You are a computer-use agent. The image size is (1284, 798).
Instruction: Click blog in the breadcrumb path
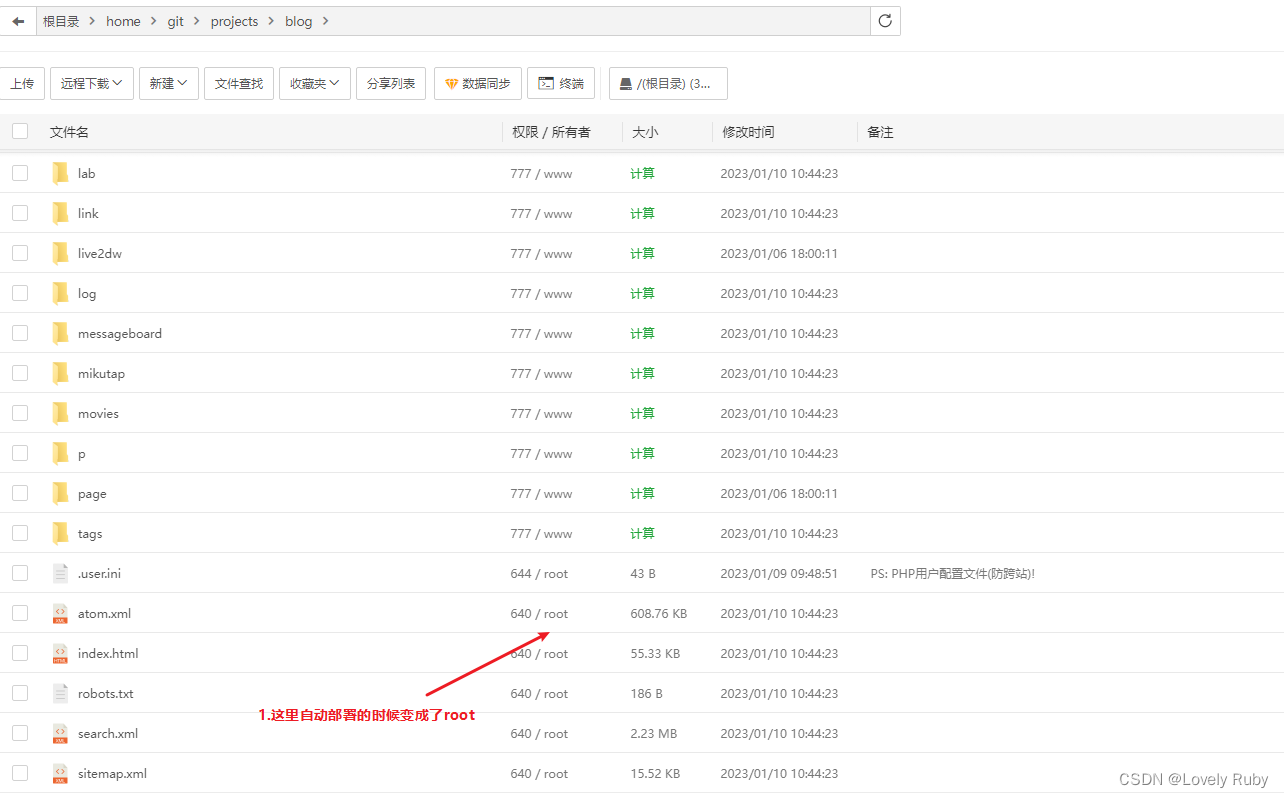[298, 21]
